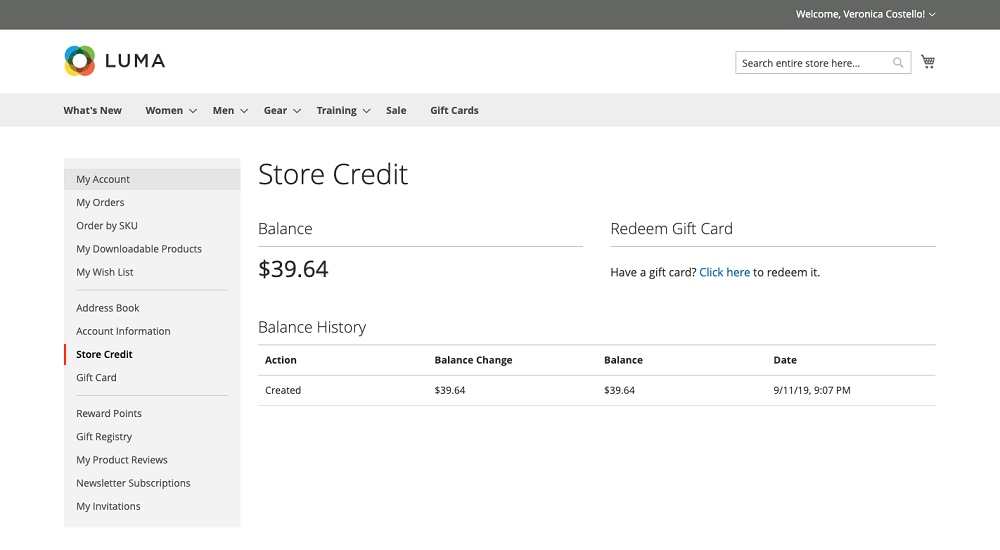Click the 'Click here' gift card link
1000x550 pixels.
pos(724,272)
